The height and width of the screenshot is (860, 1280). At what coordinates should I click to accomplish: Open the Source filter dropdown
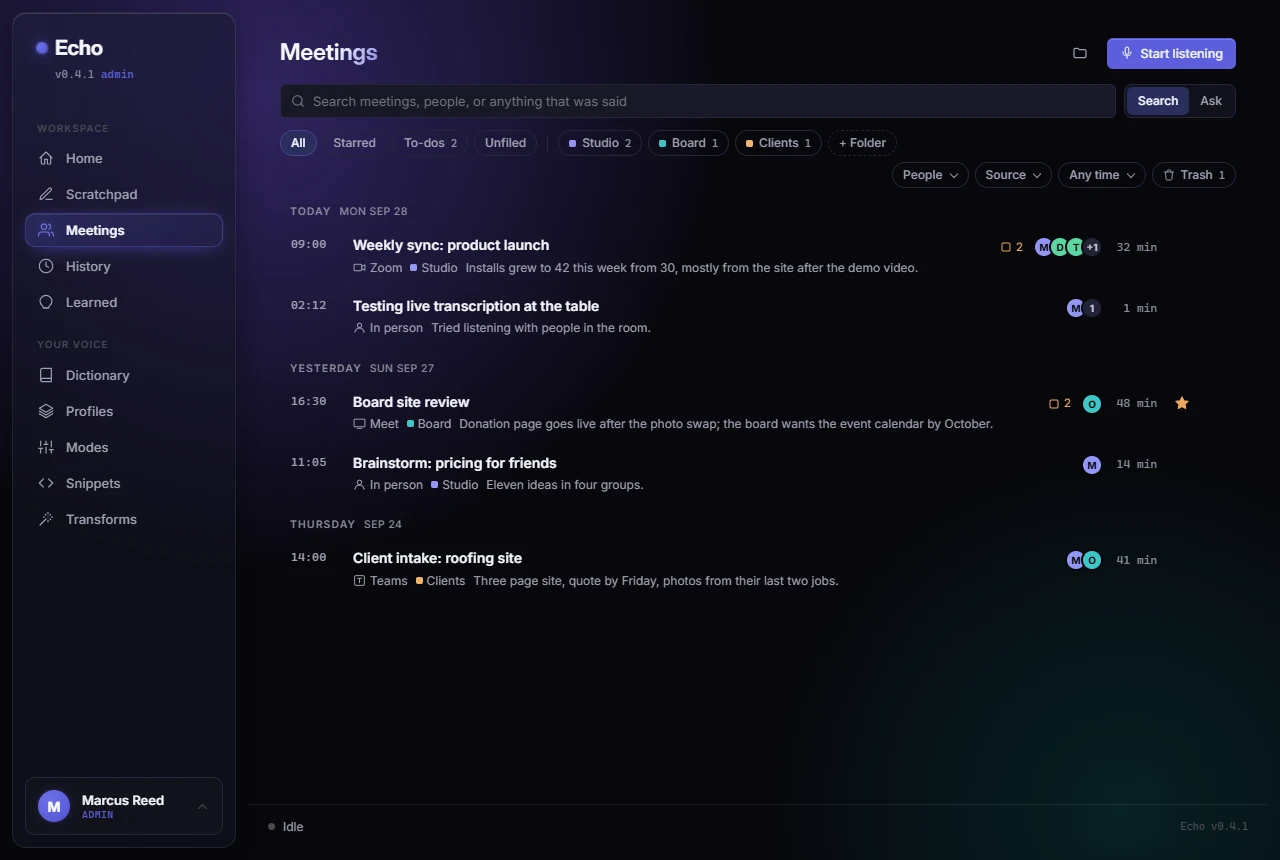pyautogui.click(x=1013, y=175)
